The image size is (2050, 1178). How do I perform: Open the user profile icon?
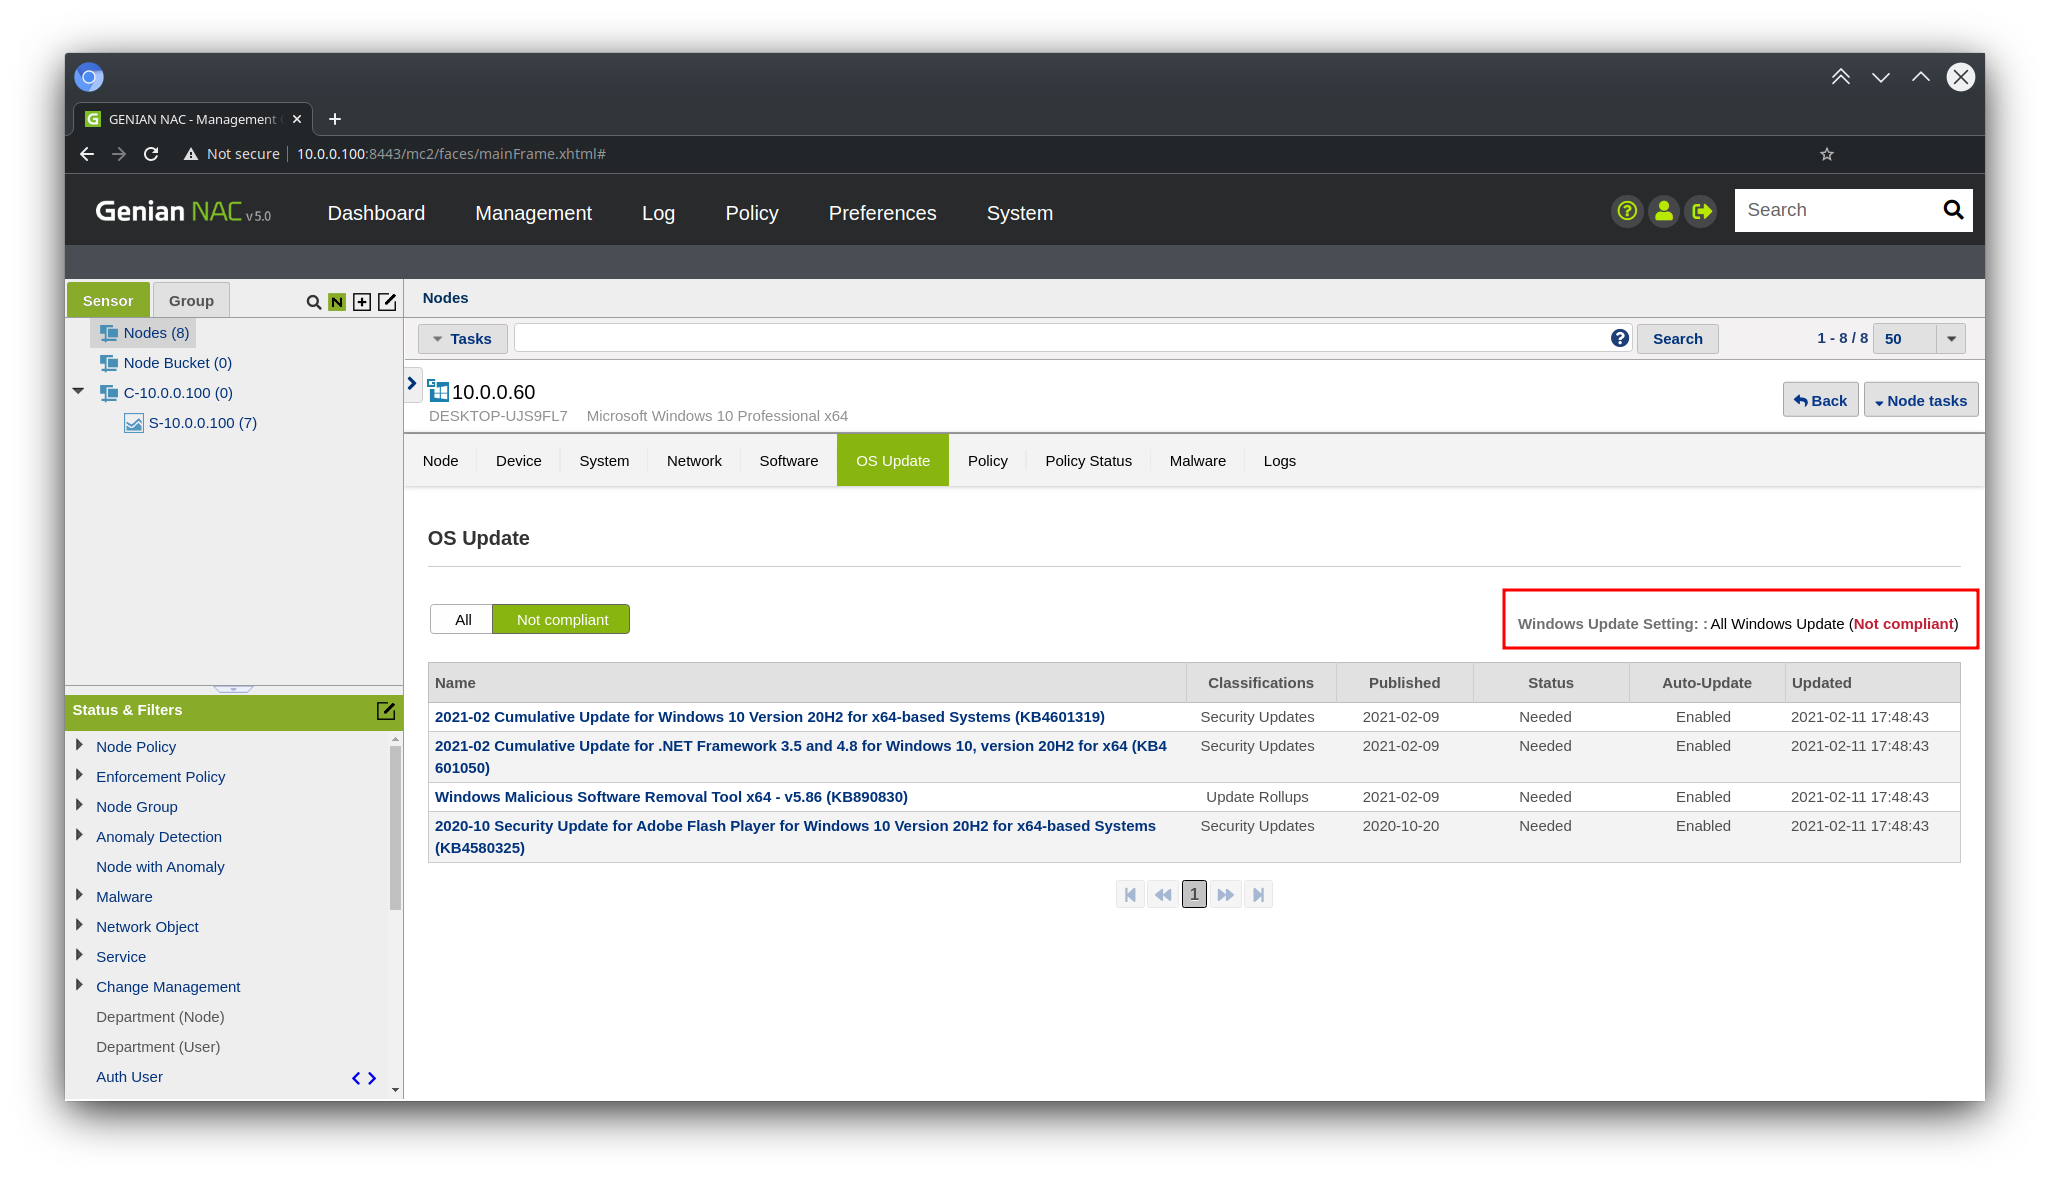click(x=1664, y=211)
